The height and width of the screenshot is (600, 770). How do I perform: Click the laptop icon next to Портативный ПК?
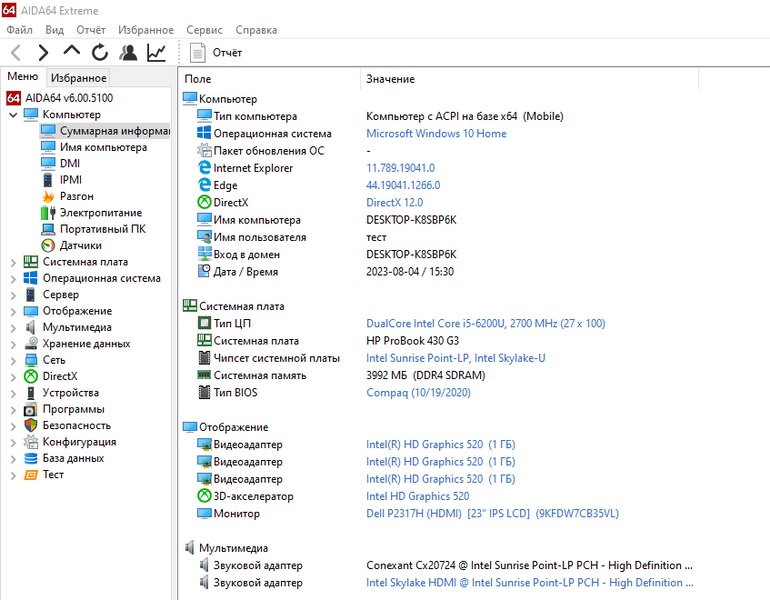[48, 229]
